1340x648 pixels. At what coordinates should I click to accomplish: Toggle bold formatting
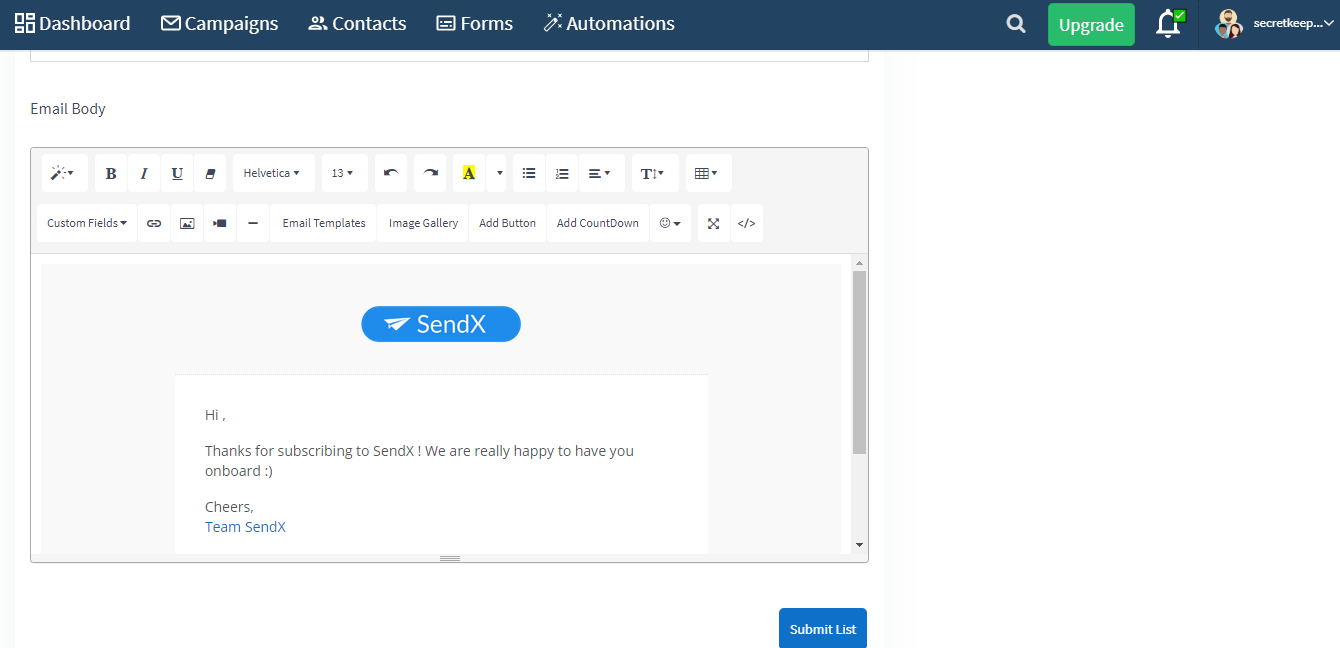(111, 173)
